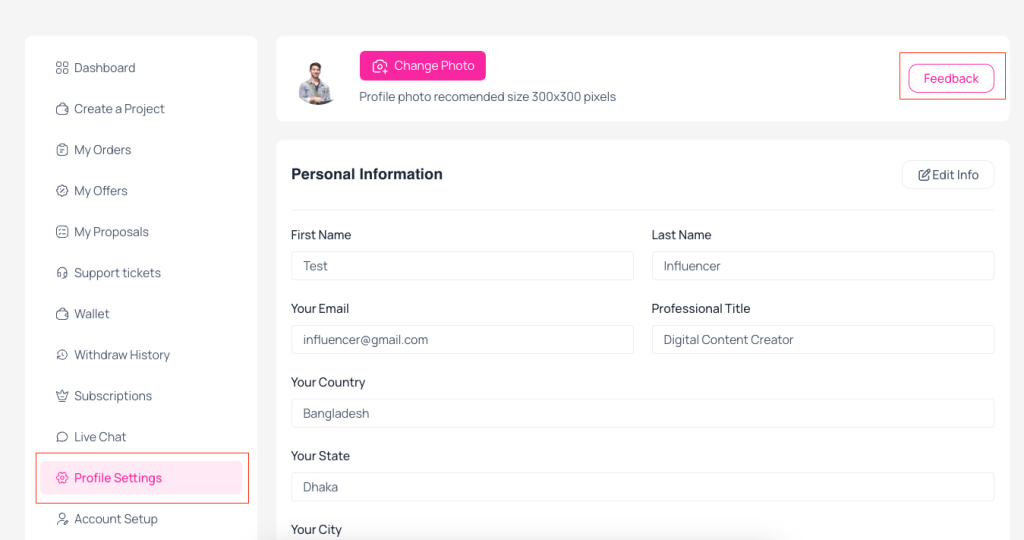Select Profile Settings in sidebar
Screen dimensions: 1024x540
coord(117,478)
